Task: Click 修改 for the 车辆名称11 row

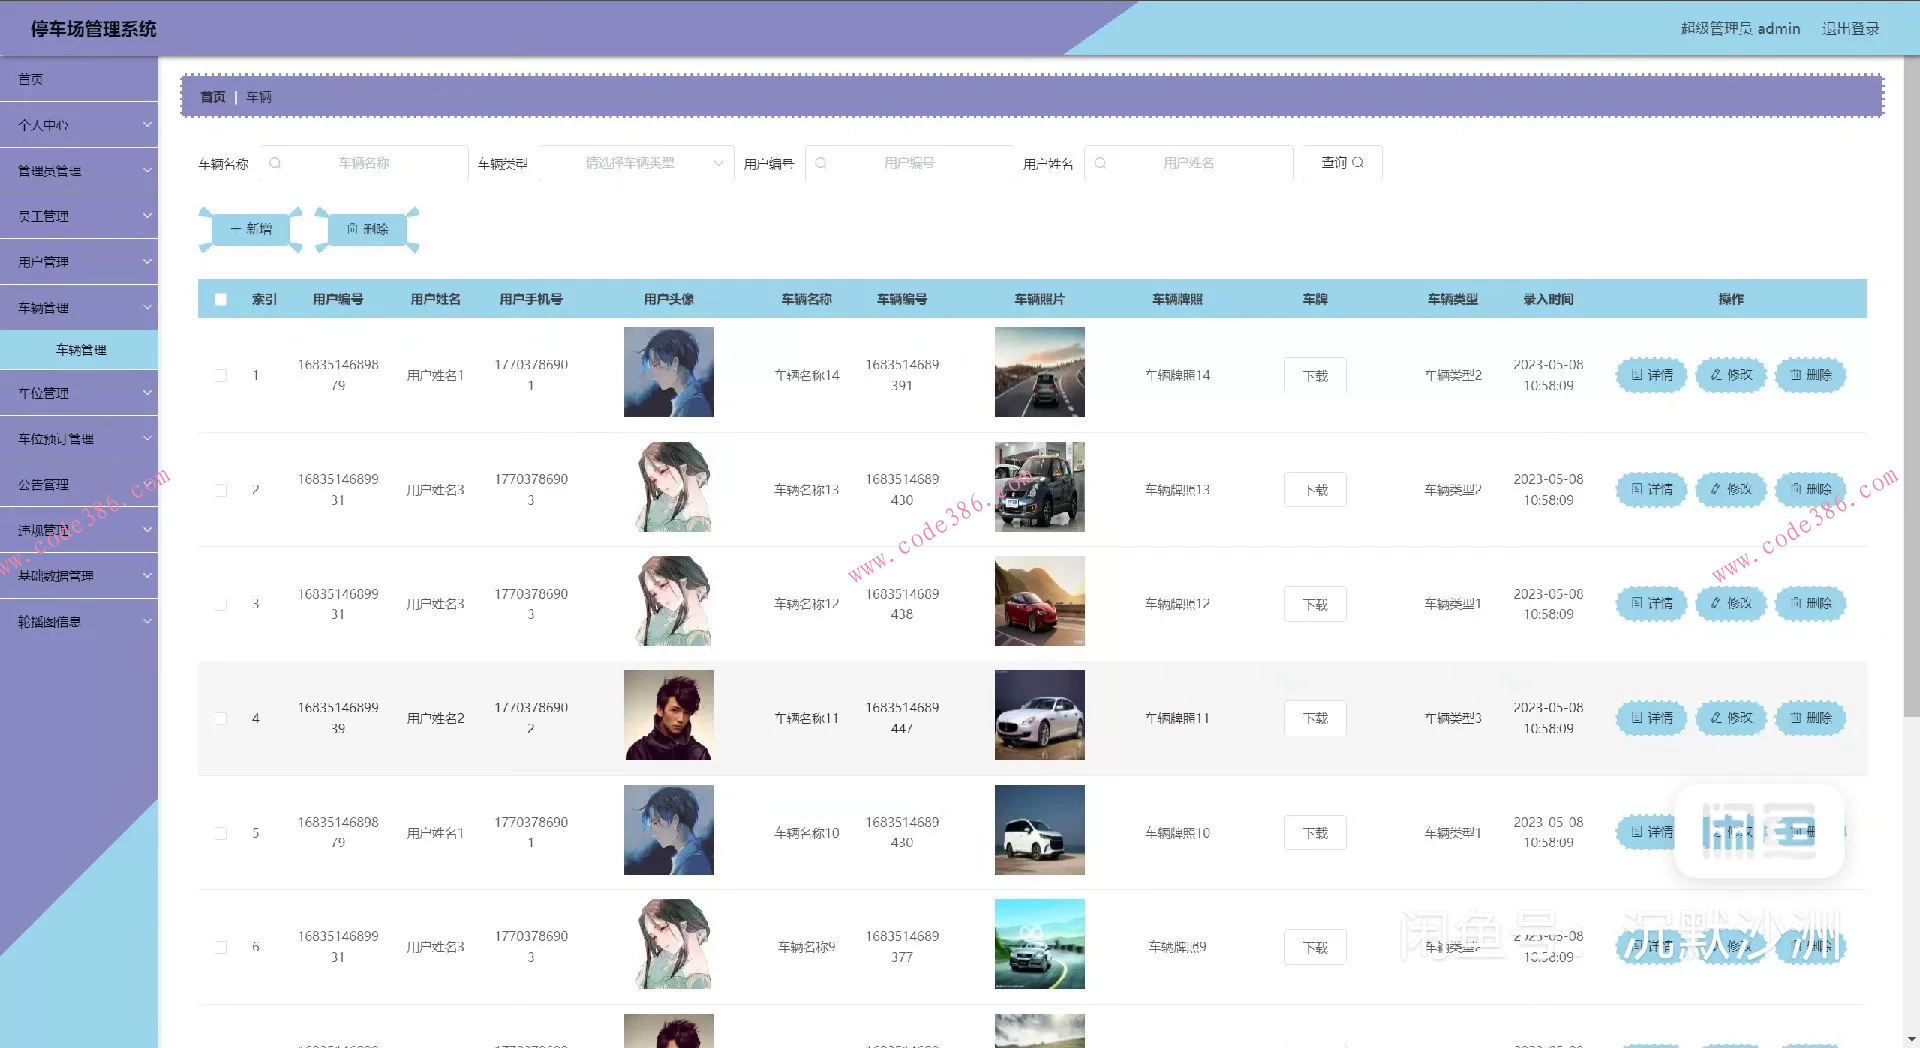Action: 1731,718
